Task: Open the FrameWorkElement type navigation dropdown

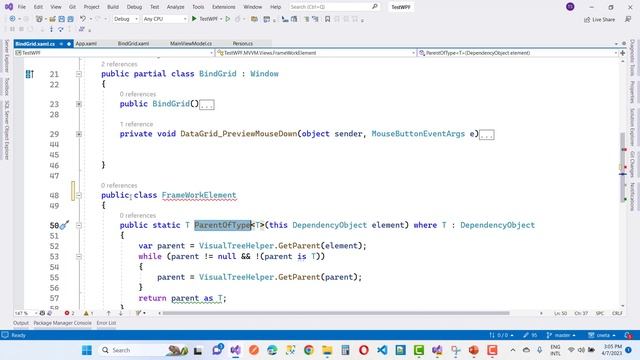Action: coord(316,53)
